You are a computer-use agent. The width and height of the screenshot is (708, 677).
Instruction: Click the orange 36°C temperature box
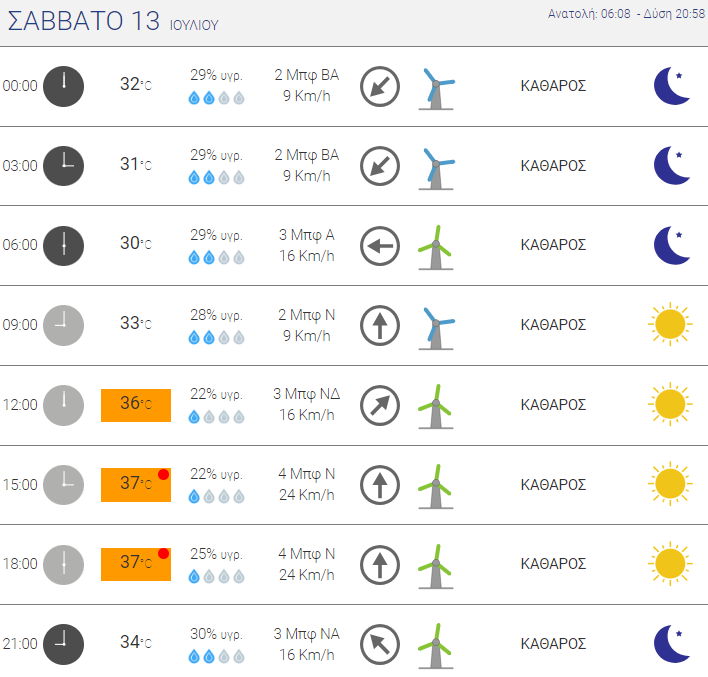pos(136,405)
